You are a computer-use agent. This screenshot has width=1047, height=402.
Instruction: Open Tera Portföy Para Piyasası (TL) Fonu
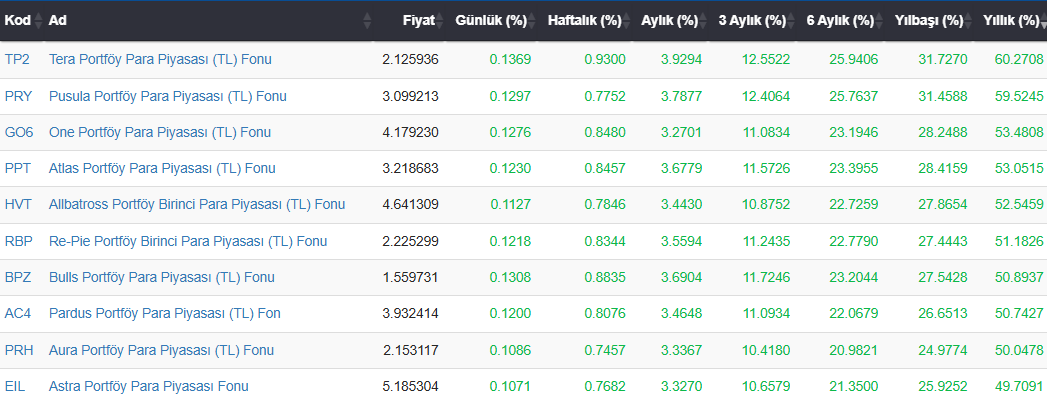(160, 59)
